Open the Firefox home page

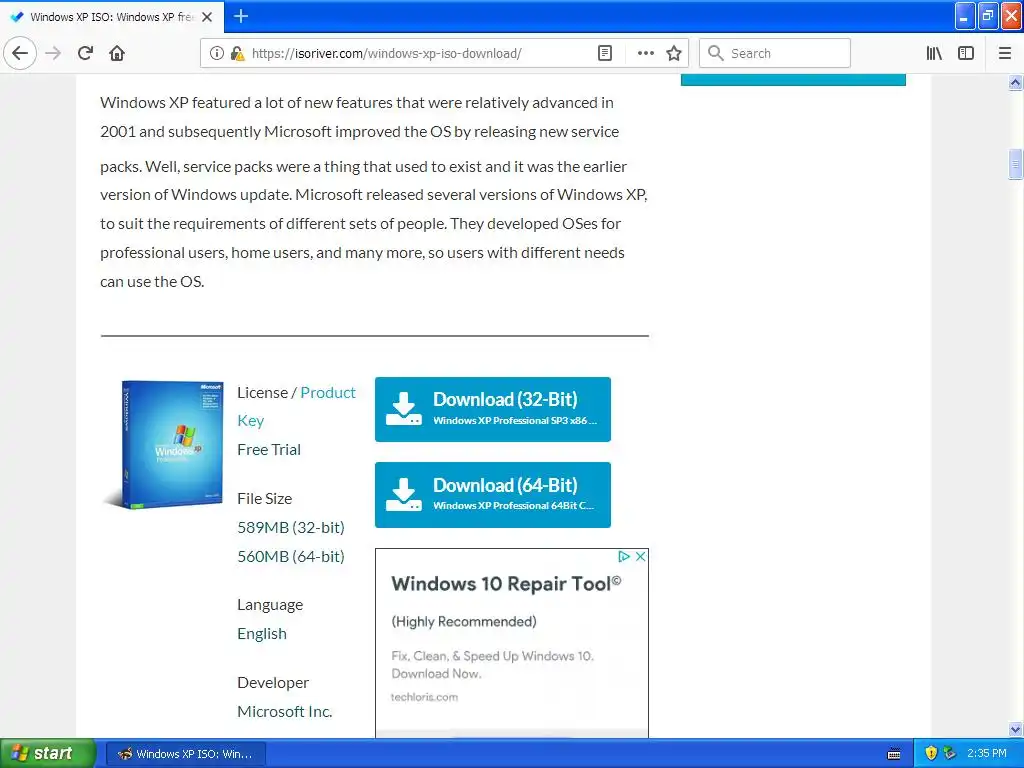pyautogui.click(x=117, y=53)
